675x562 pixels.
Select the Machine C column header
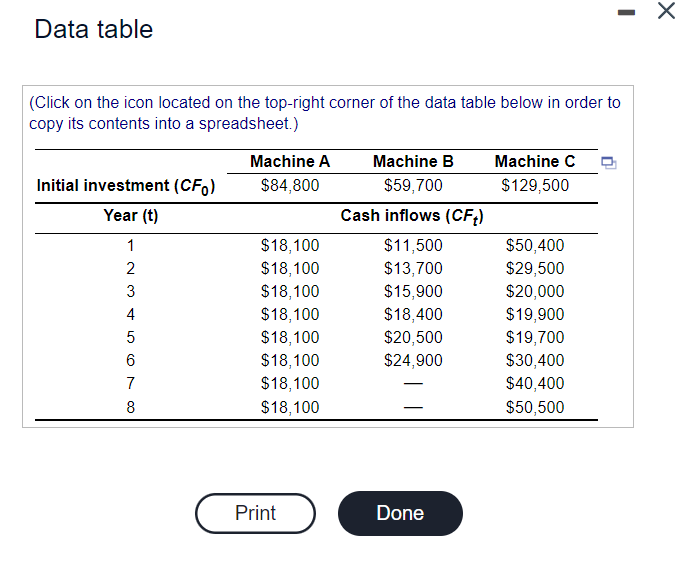click(x=535, y=161)
